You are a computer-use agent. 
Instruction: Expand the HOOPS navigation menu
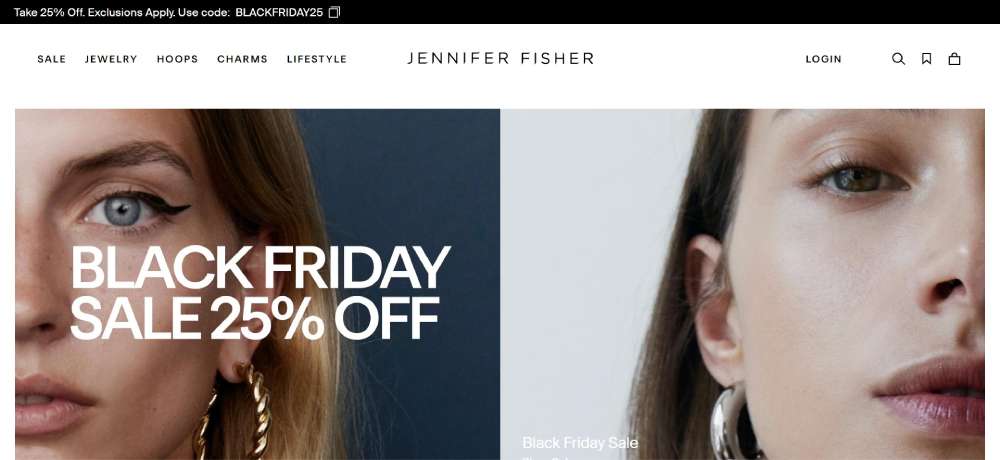coord(177,59)
